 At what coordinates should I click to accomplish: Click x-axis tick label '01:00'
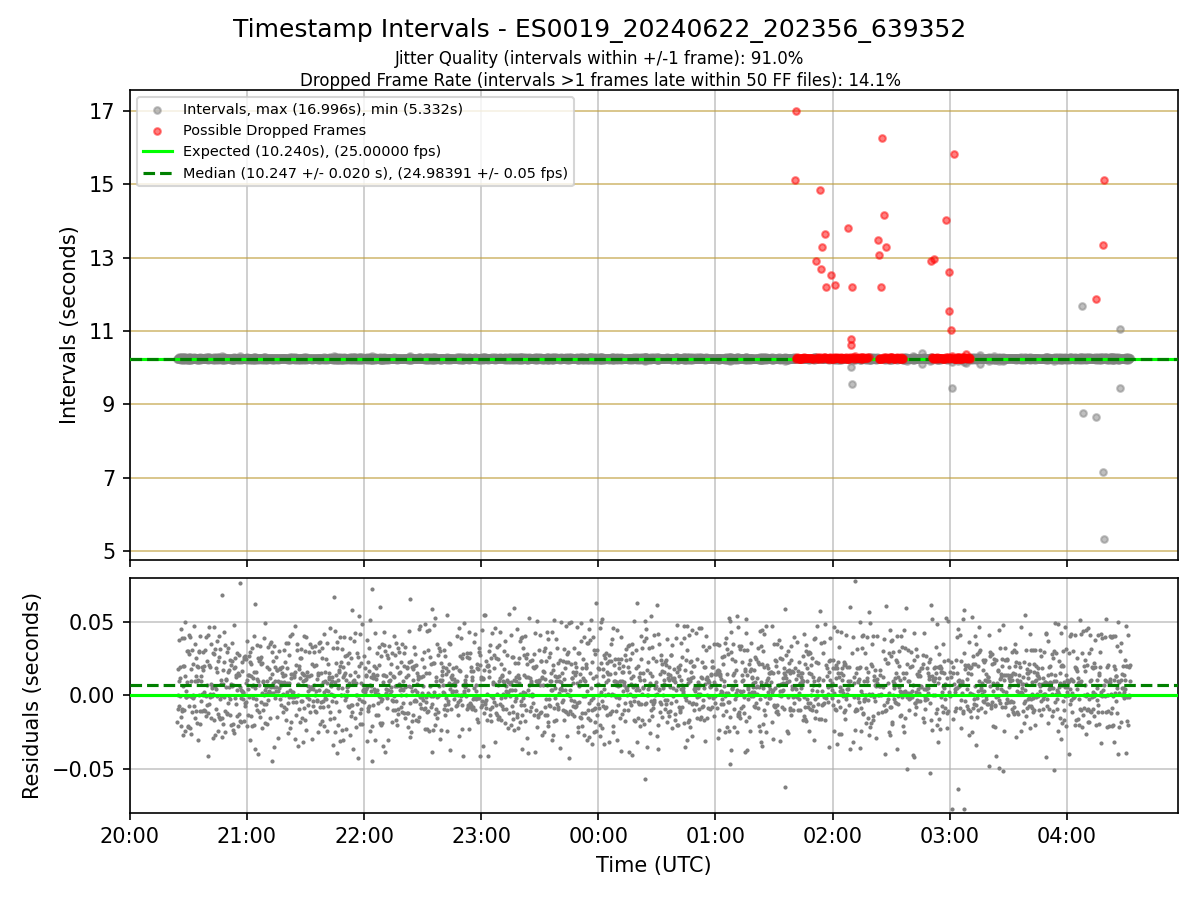tap(715, 834)
